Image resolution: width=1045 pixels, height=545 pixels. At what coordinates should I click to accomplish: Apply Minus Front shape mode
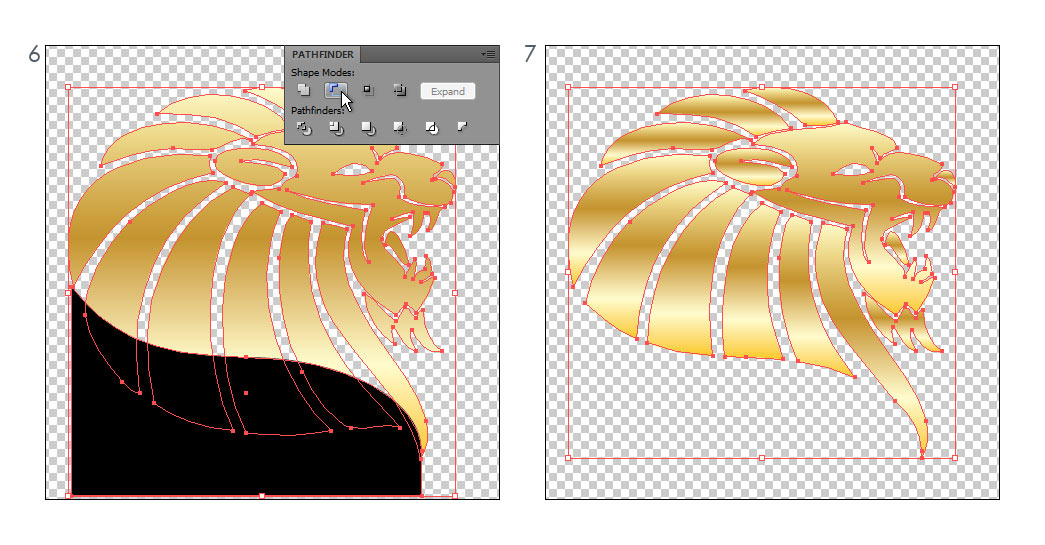coord(336,90)
